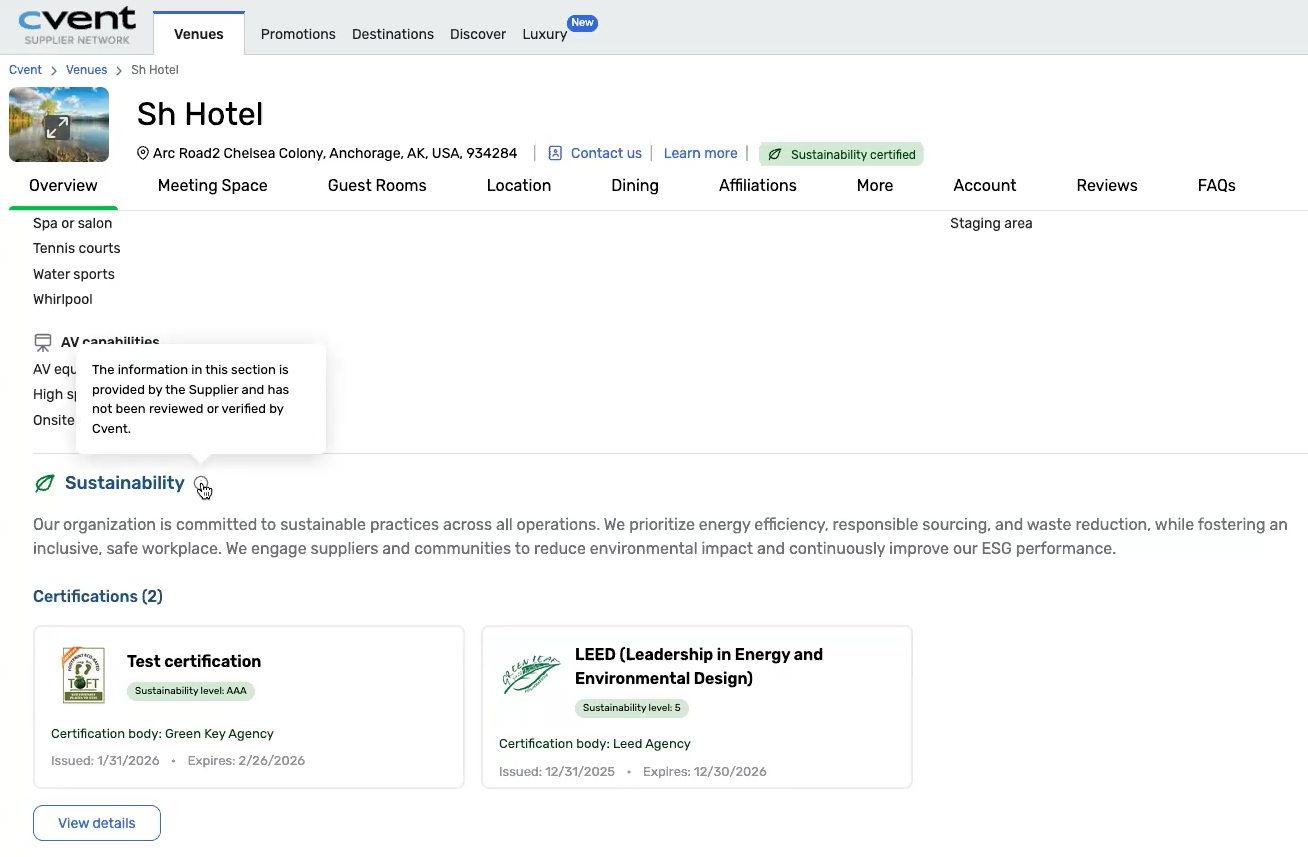Click the Cvent Supplier Network logo

click(x=77, y=26)
